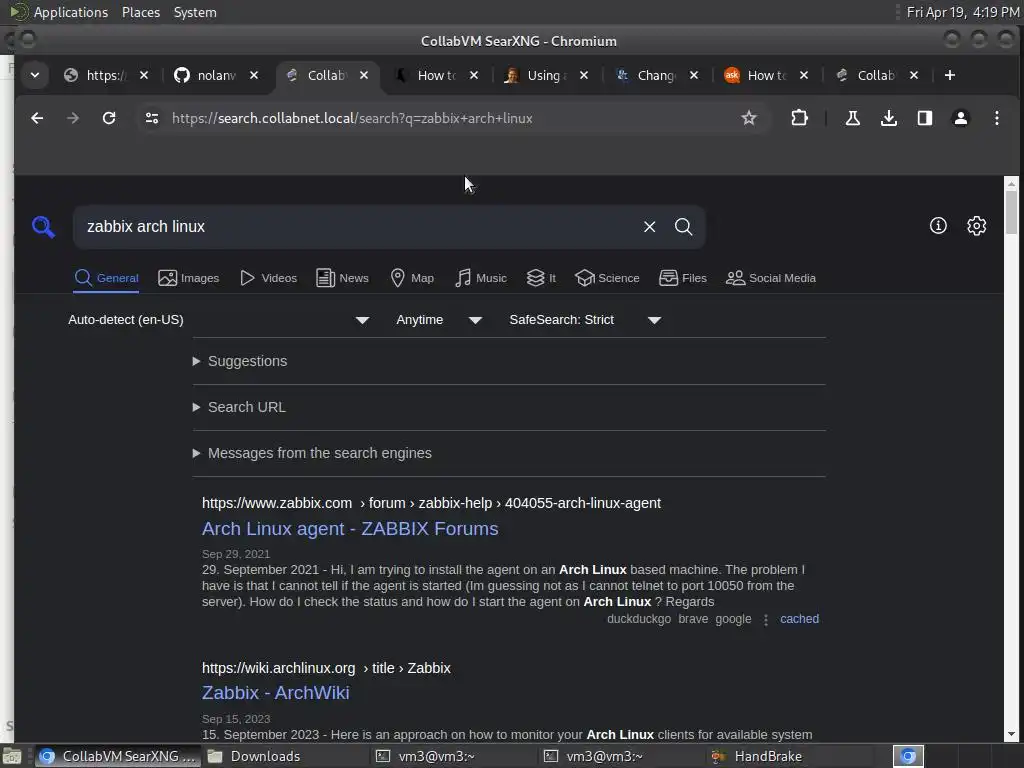The image size is (1024, 768).
Task: Select the Images search category
Action: (189, 278)
